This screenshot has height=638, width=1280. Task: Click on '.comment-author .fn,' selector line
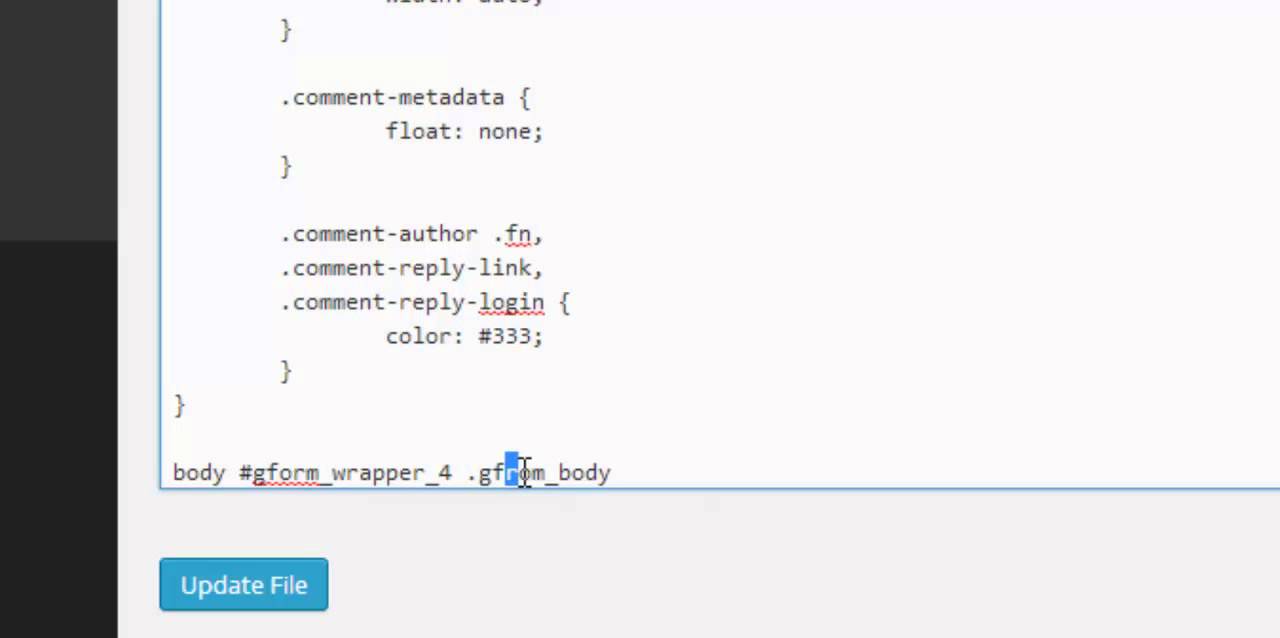coord(411,234)
